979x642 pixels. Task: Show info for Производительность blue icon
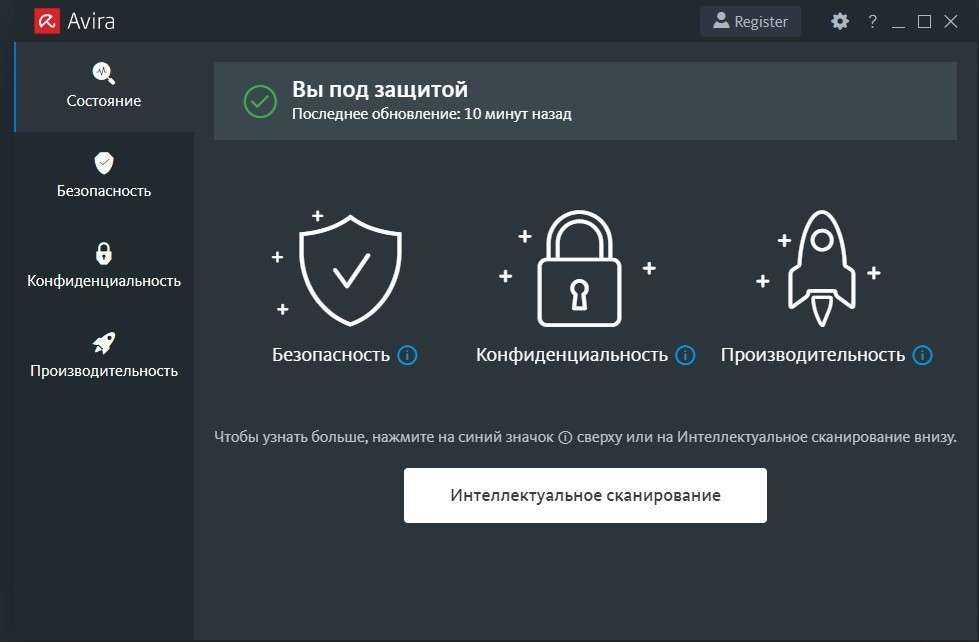pyautogui.click(x=922, y=355)
